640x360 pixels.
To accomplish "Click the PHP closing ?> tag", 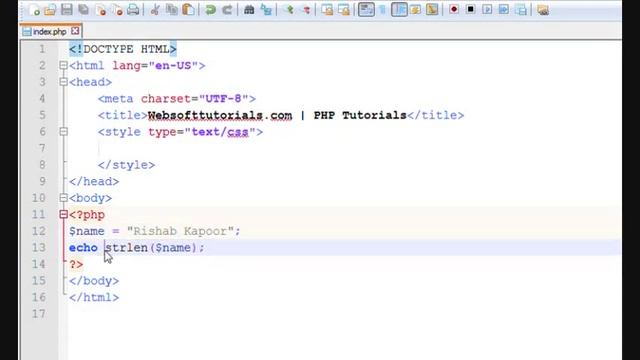I will (x=76, y=264).
